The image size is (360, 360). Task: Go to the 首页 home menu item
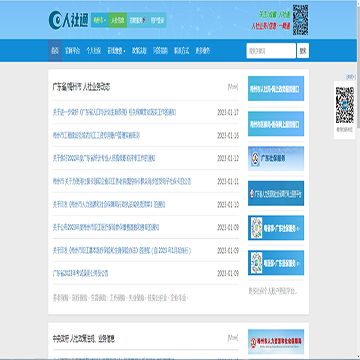click(55, 51)
